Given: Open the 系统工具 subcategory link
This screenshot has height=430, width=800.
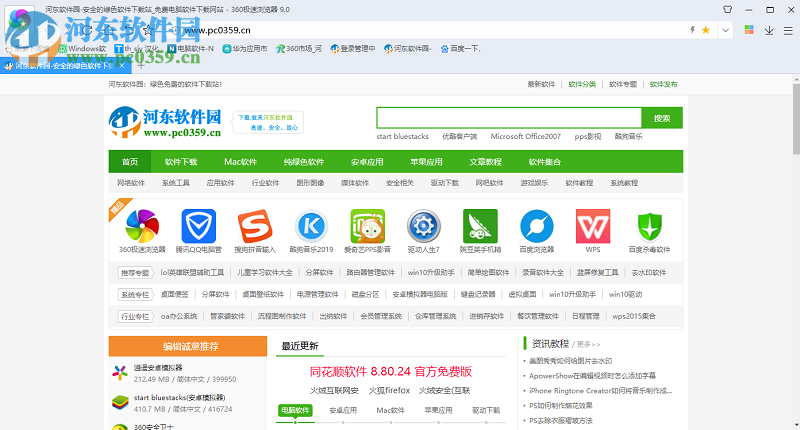Looking at the screenshot, I should click(176, 183).
